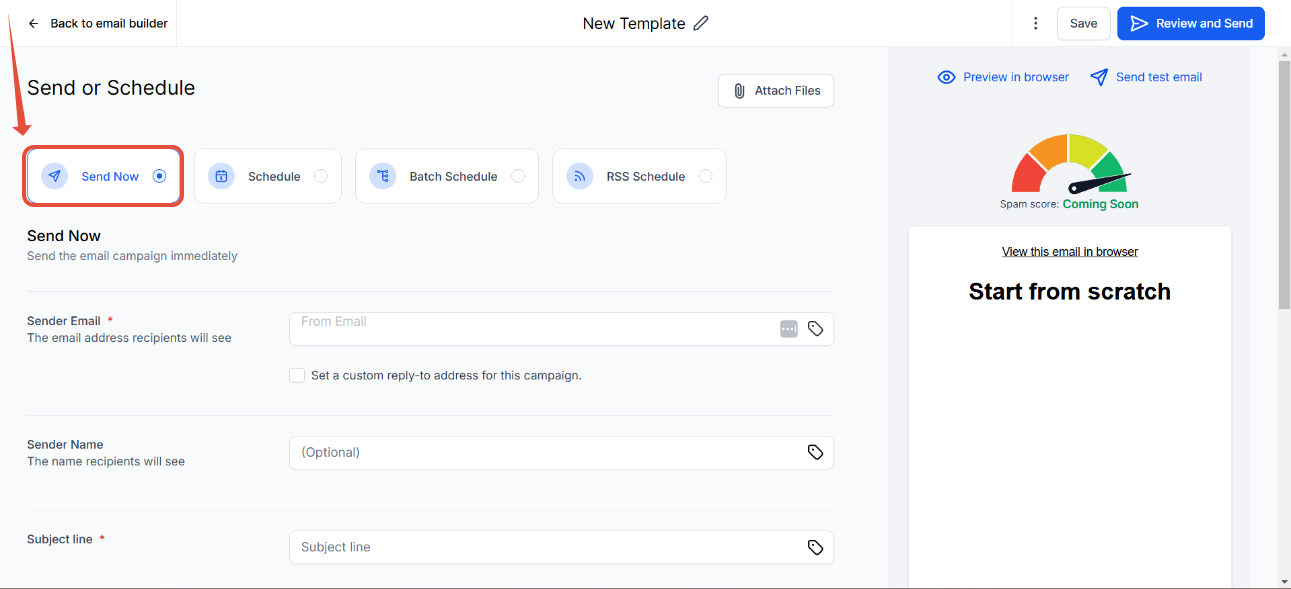
Task: Click the dots icon in Sender Email field
Action: 789,329
